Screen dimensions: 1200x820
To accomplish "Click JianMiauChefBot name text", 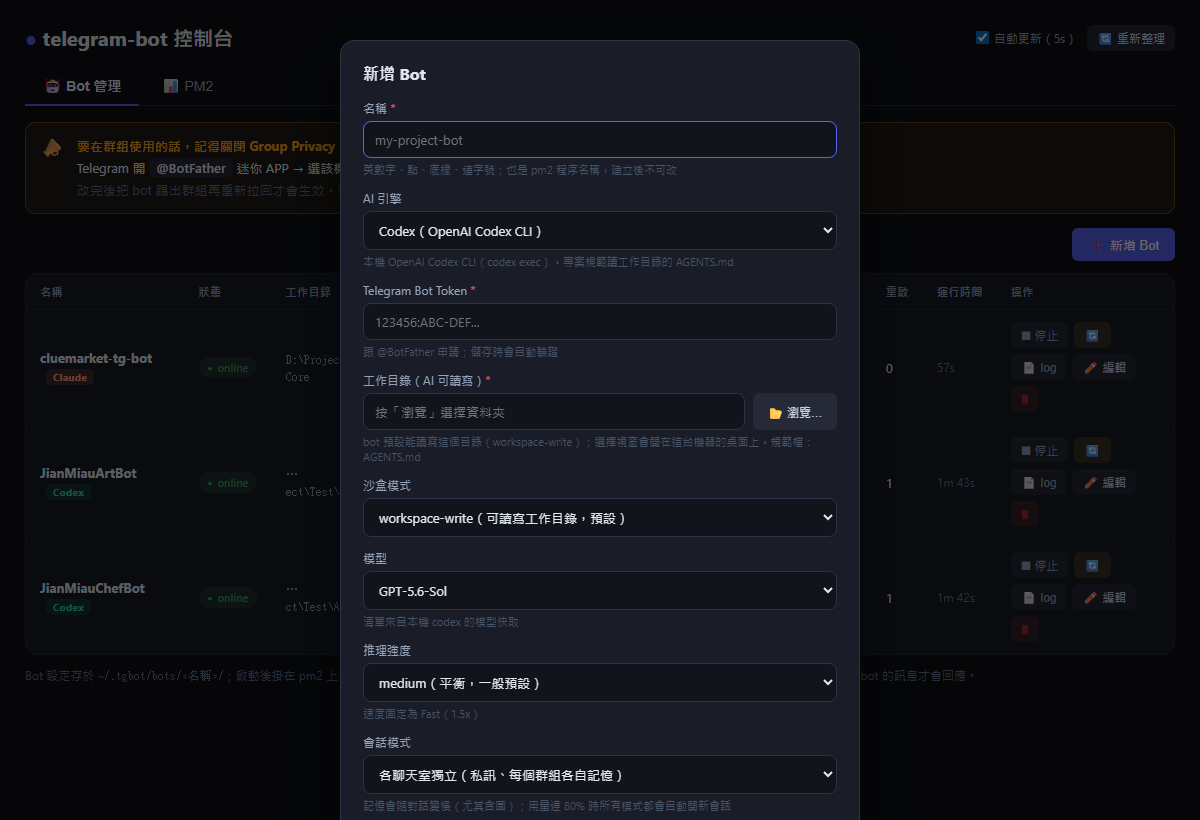I will (x=92, y=588).
